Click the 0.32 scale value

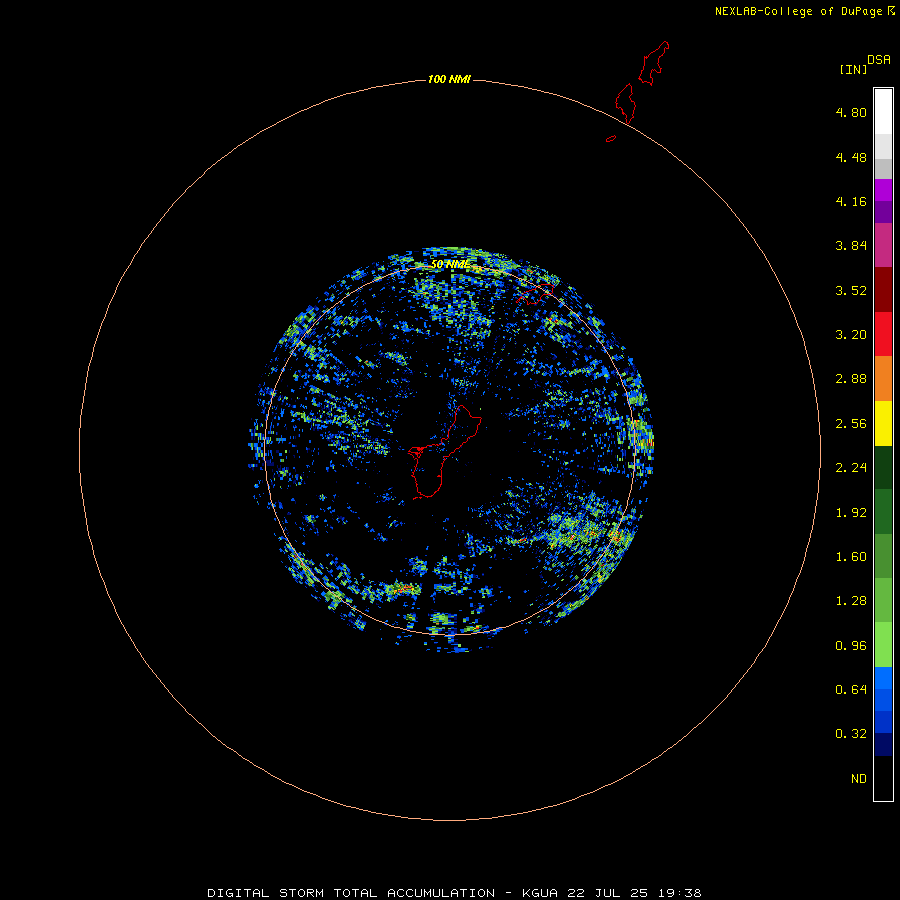coord(851,734)
